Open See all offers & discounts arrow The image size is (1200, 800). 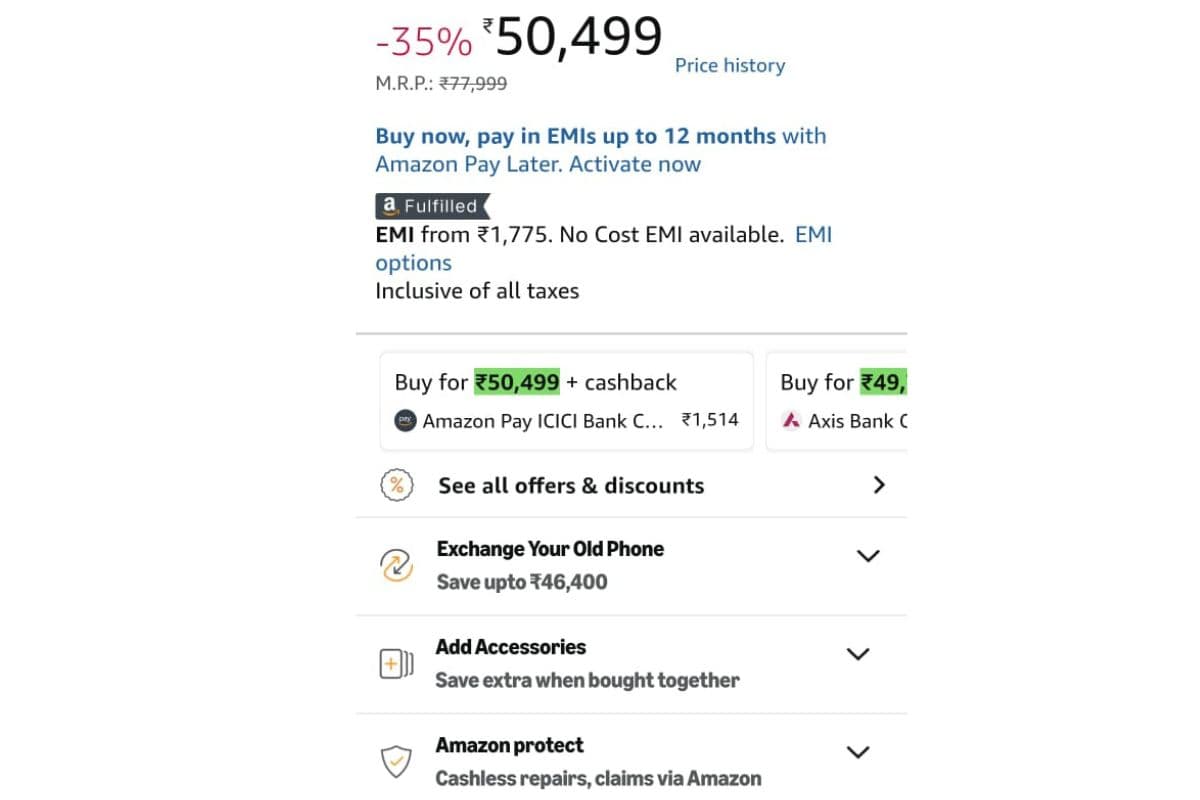tap(879, 485)
